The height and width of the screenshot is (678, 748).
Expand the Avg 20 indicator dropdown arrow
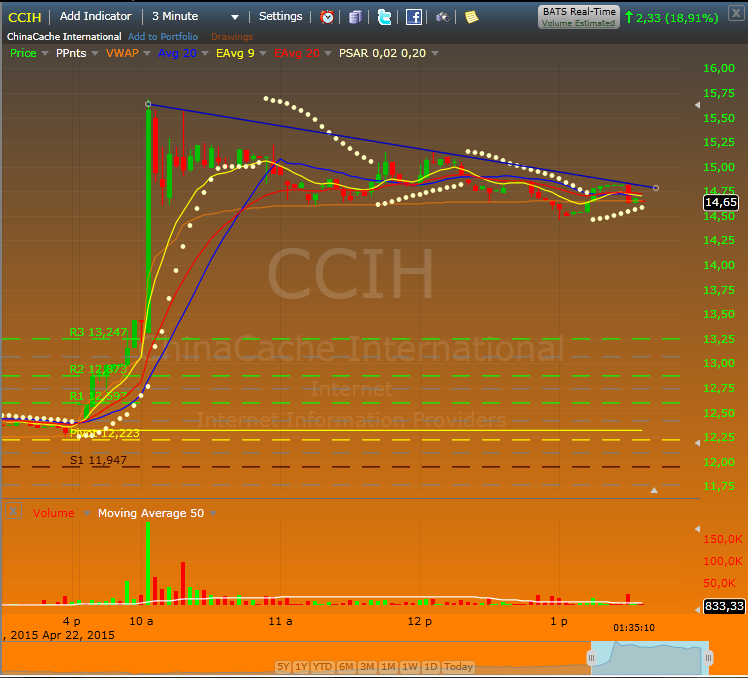205,53
